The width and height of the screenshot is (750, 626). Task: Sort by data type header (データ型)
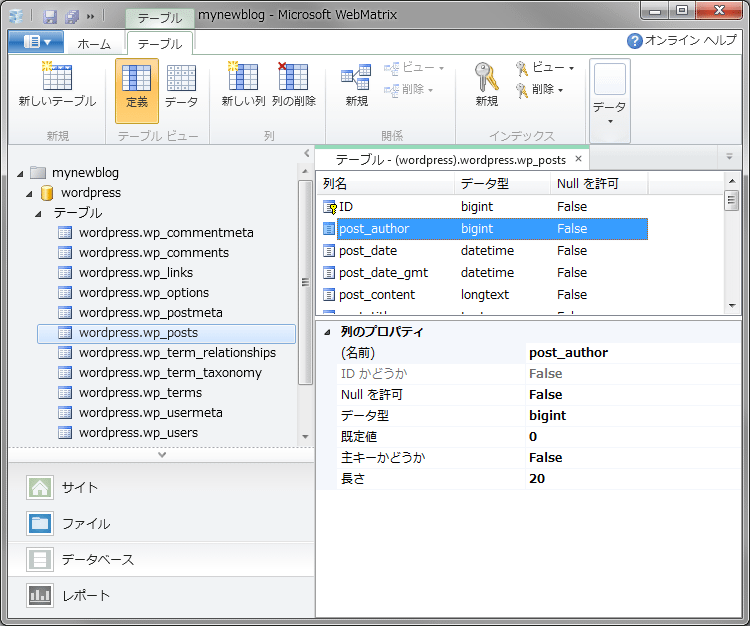(502, 184)
